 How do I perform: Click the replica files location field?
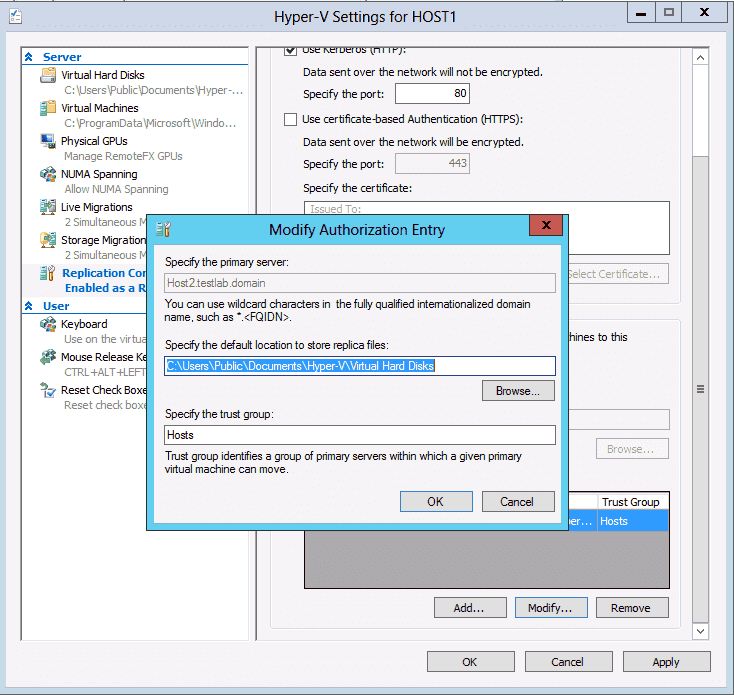360,366
